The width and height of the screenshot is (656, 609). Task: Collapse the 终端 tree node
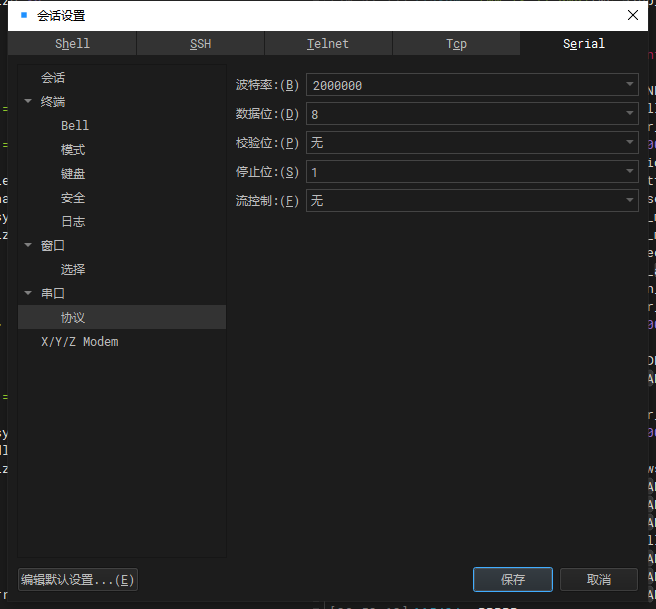pos(28,101)
